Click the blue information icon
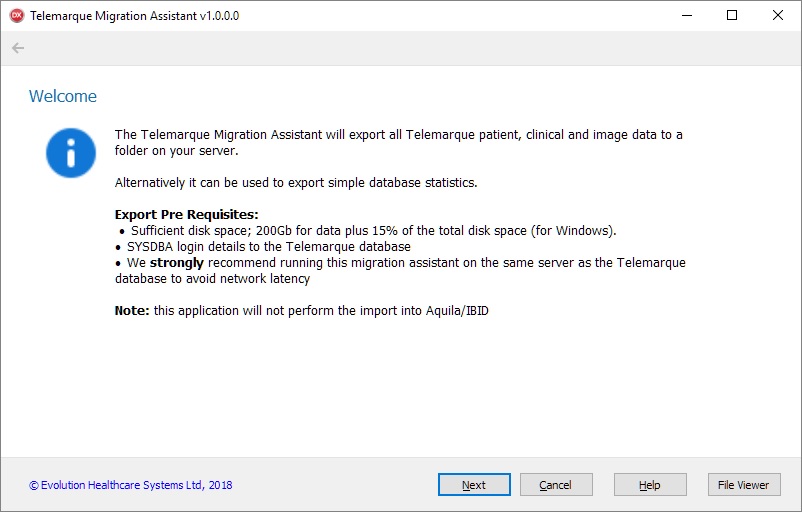This screenshot has width=802, height=512. tap(71, 153)
